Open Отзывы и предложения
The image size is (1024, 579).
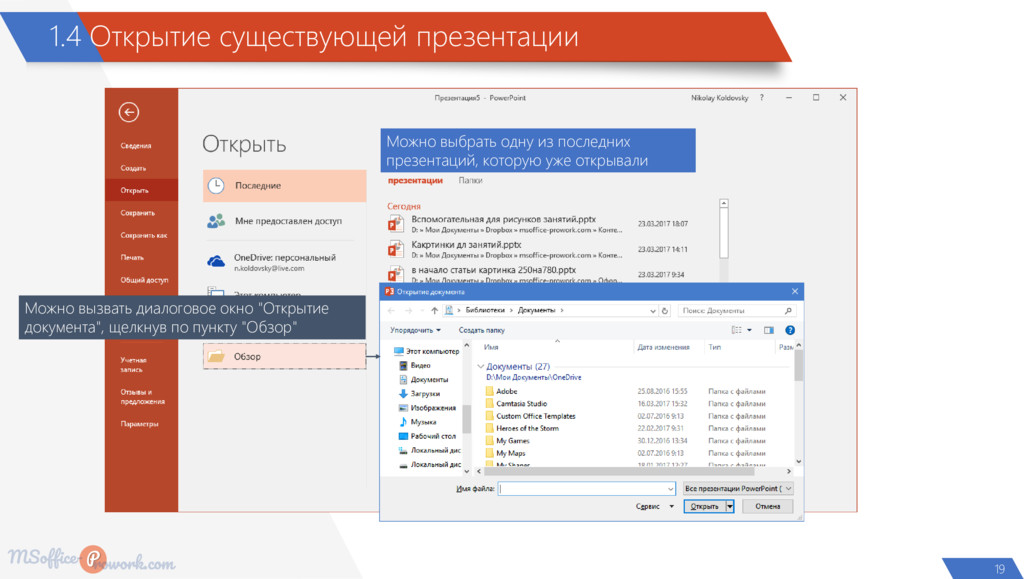[x=142, y=397]
